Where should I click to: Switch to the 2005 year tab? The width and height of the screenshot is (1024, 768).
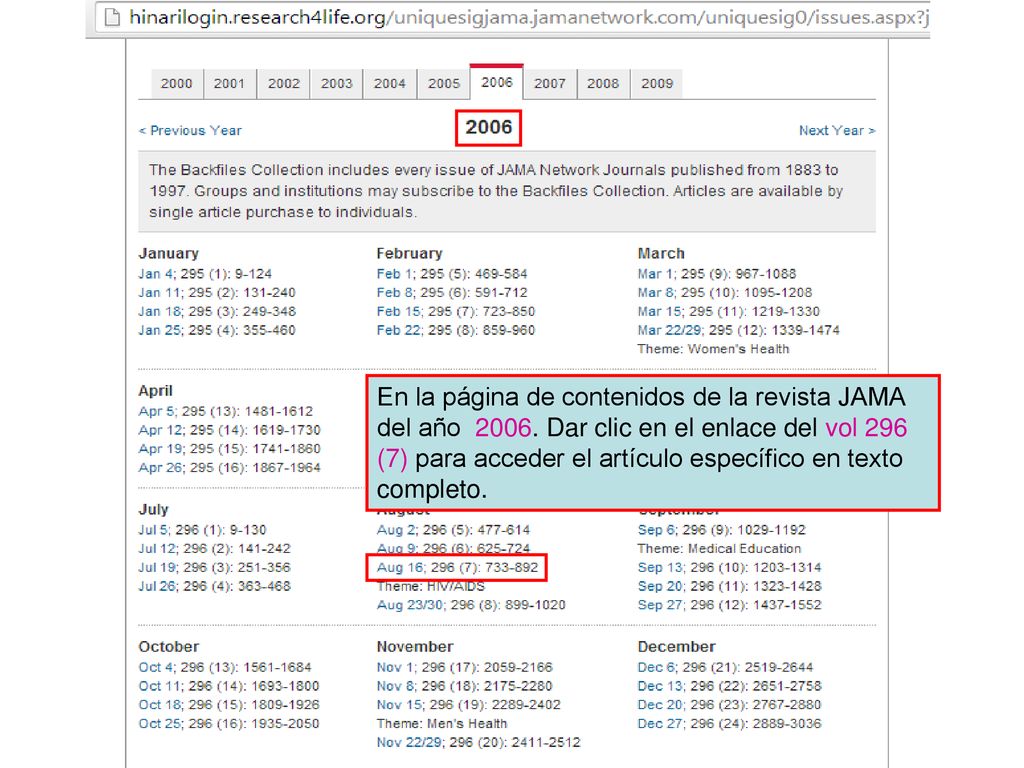[444, 84]
